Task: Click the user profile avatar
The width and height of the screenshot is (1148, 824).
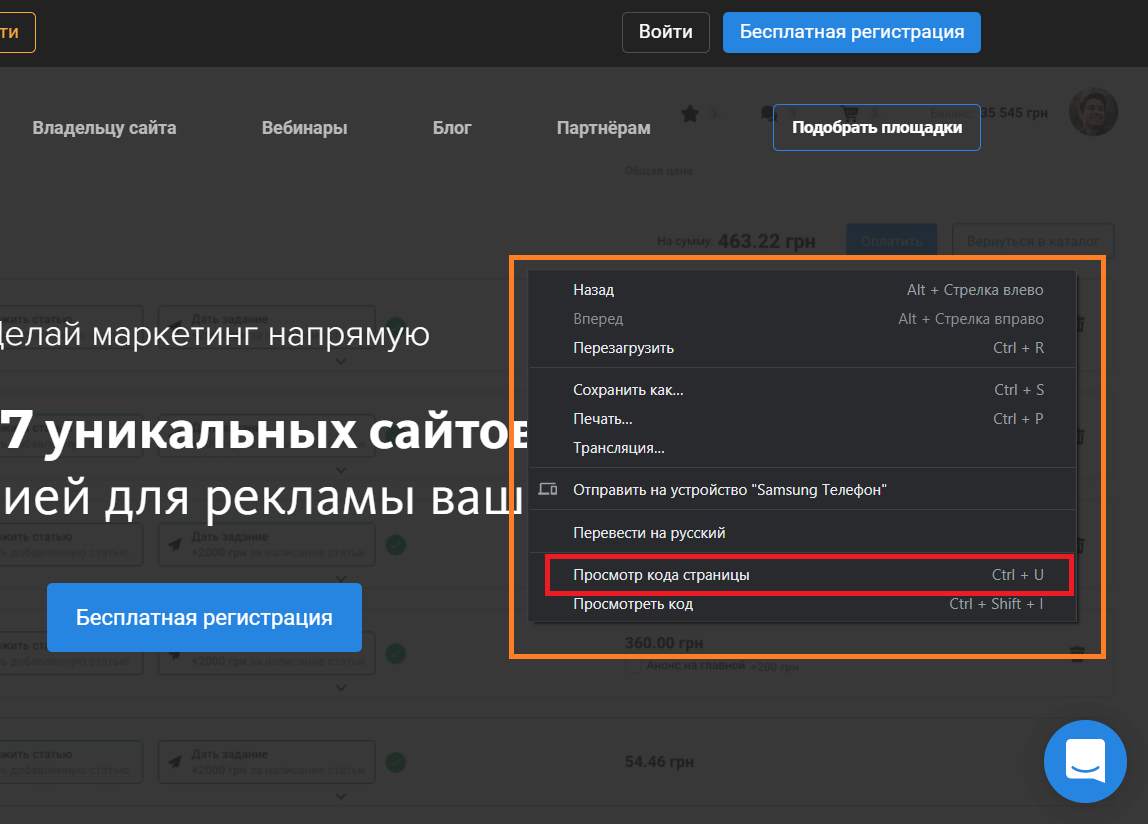Action: click(x=1093, y=112)
